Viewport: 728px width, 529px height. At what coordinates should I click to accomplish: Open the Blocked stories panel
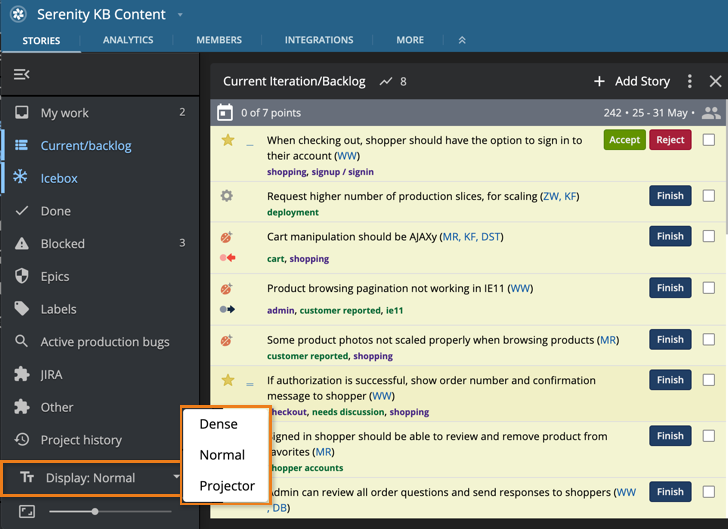click(x=62, y=244)
